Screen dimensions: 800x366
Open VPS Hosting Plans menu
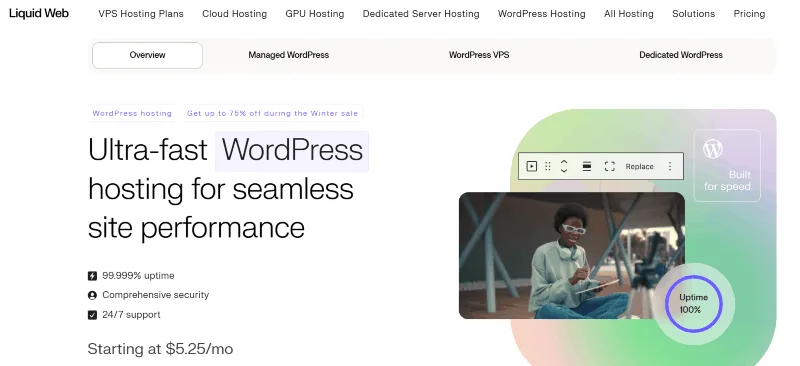(141, 14)
